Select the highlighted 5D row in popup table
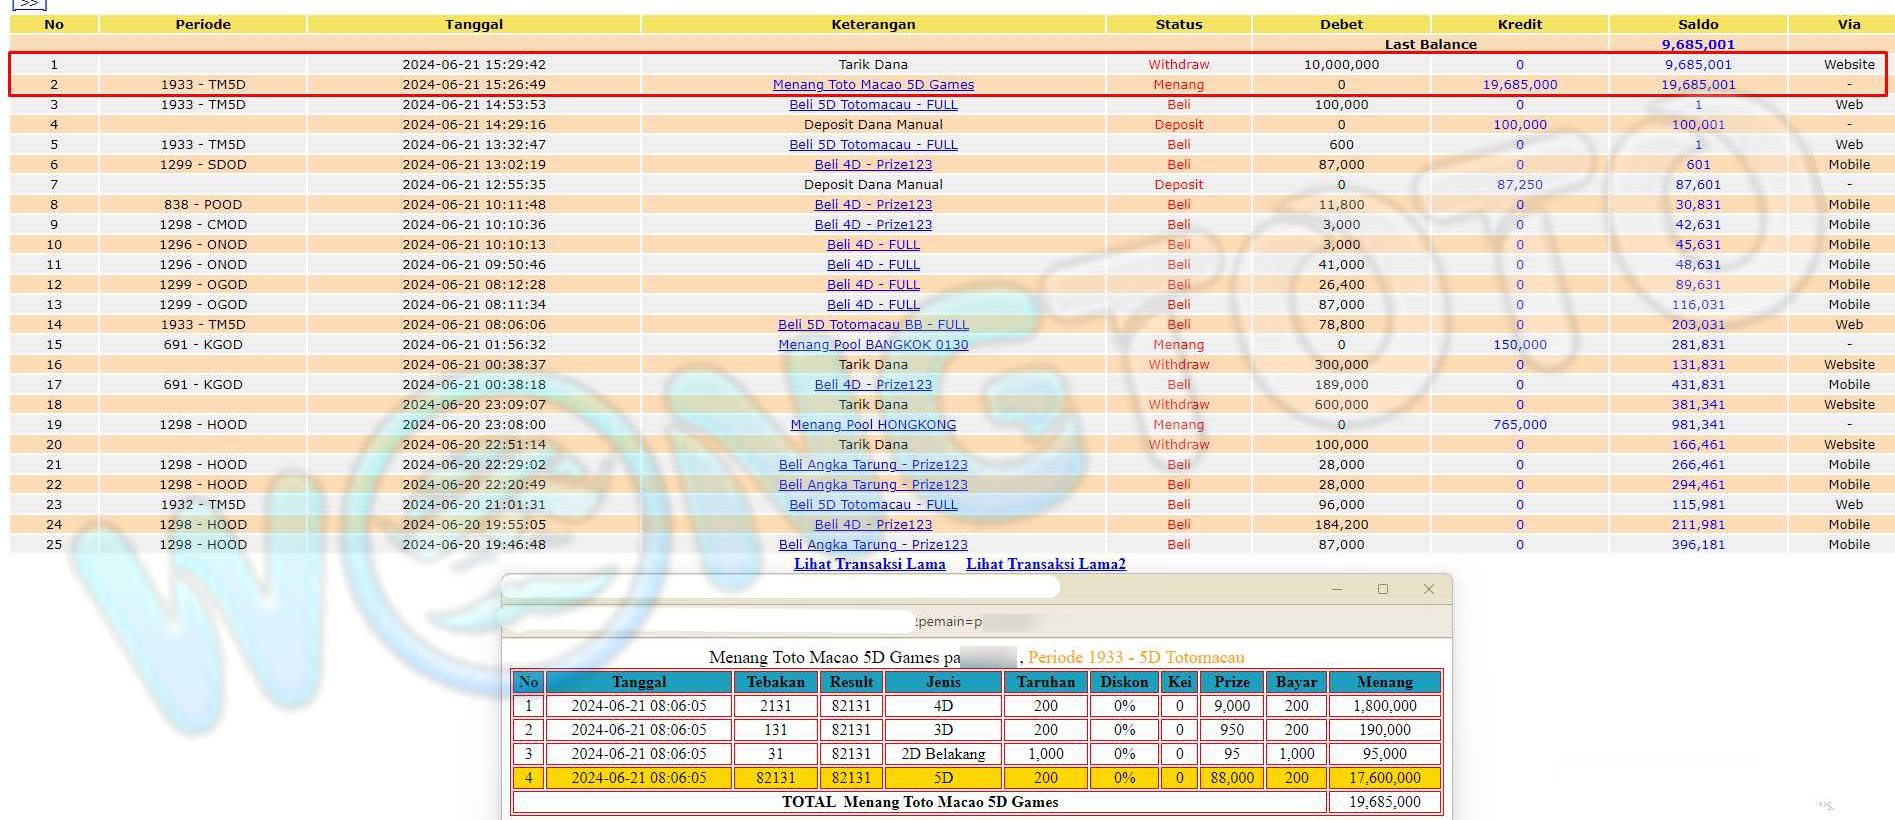 click(x=942, y=777)
